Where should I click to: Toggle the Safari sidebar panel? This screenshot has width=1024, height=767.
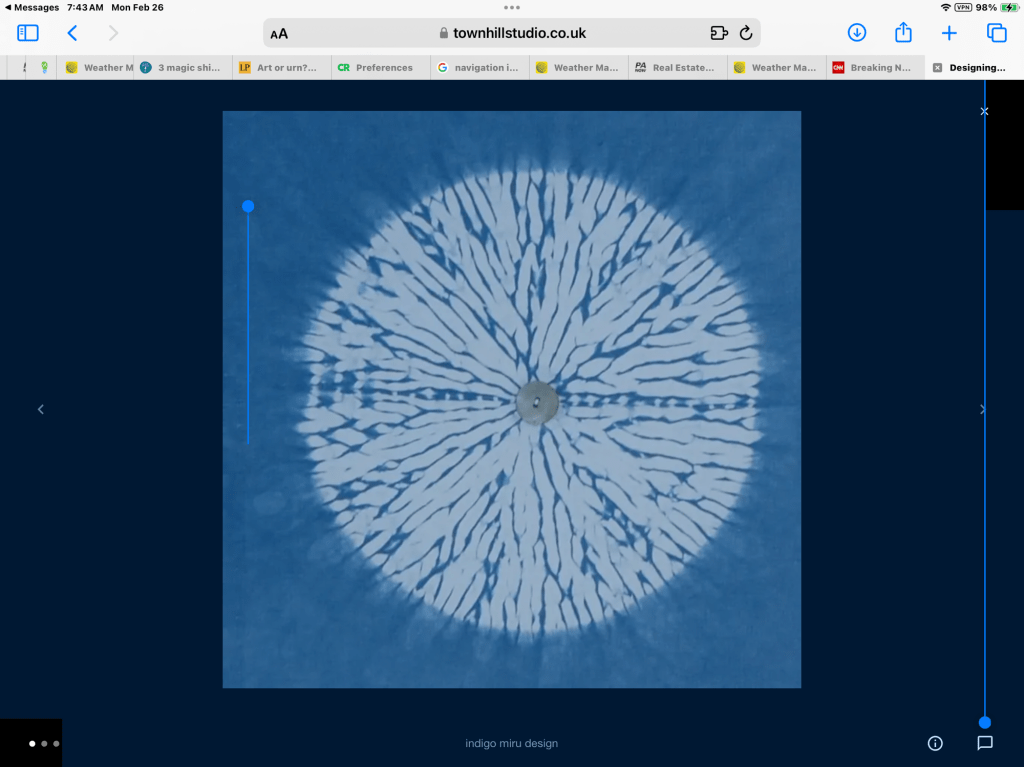point(28,33)
